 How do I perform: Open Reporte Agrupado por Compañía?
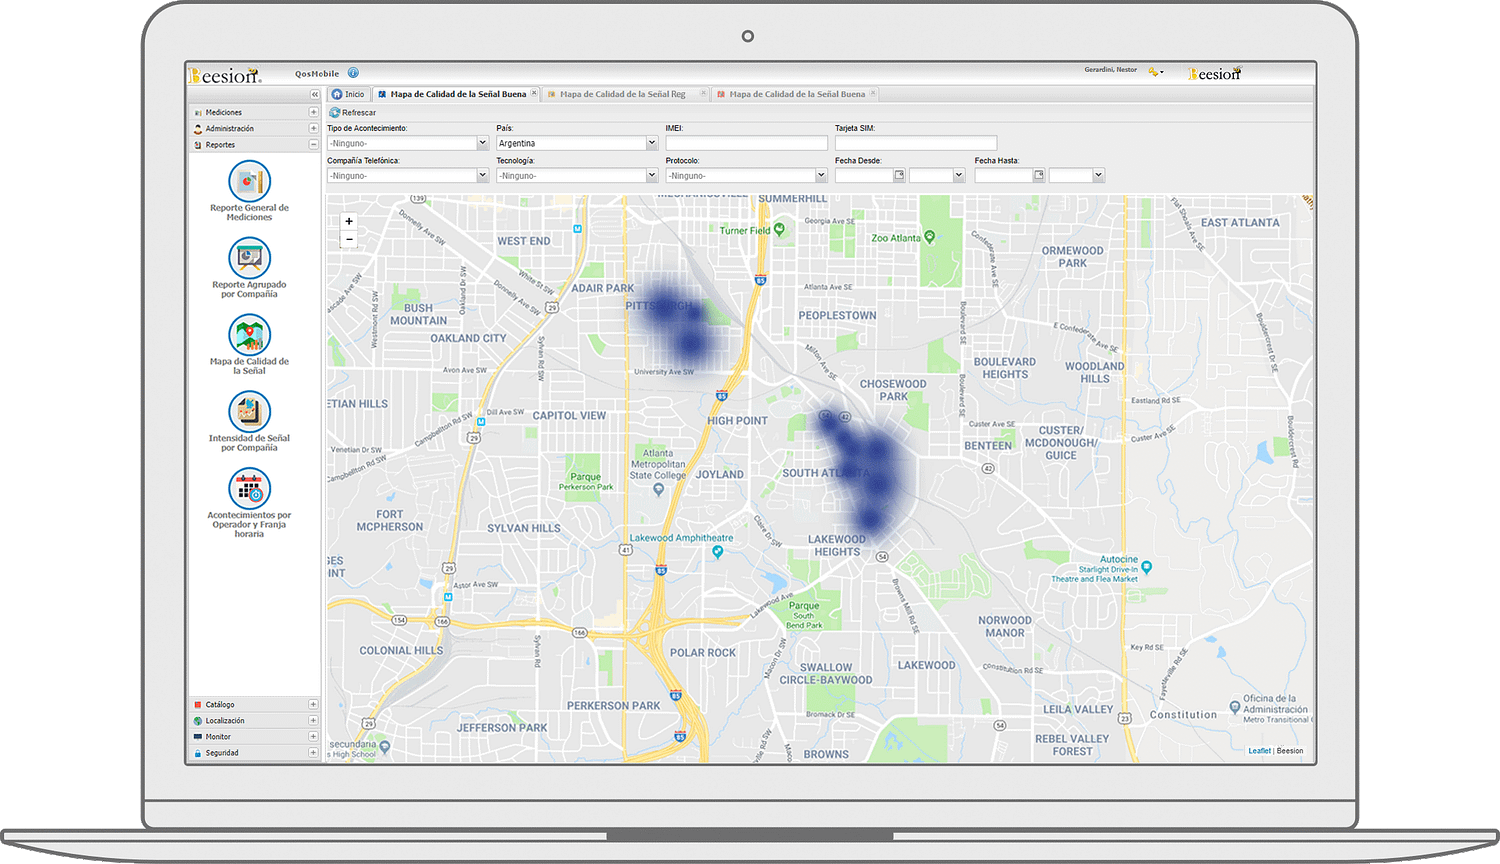[x=249, y=268]
